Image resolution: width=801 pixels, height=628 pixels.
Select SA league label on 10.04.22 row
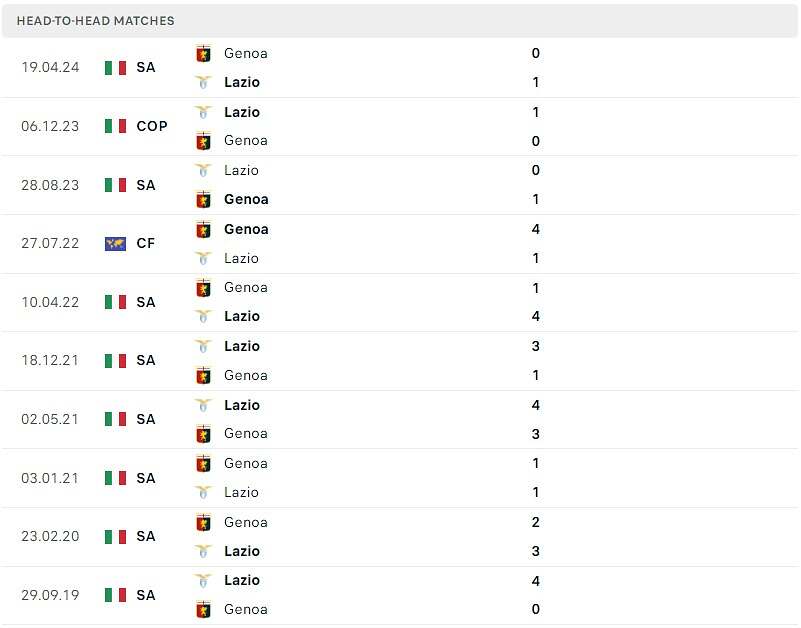pyautogui.click(x=146, y=303)
